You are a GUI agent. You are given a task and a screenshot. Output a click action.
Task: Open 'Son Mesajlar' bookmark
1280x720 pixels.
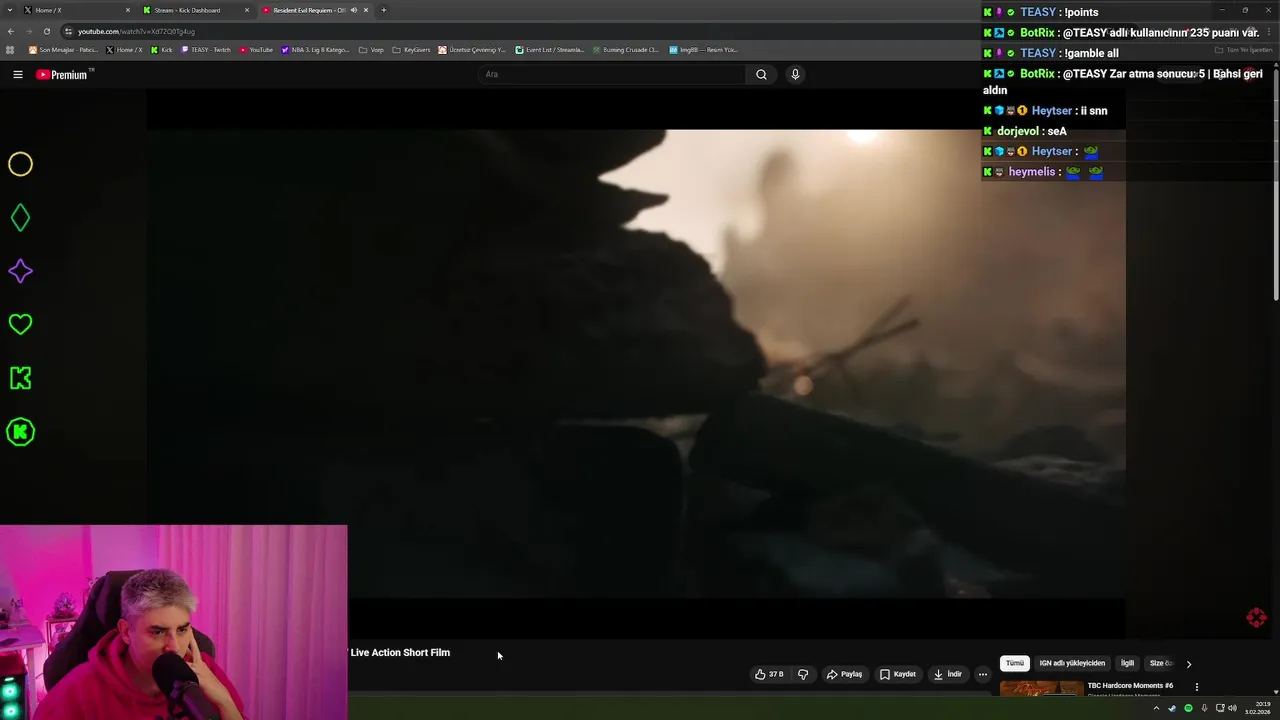[x=63, y=50]
